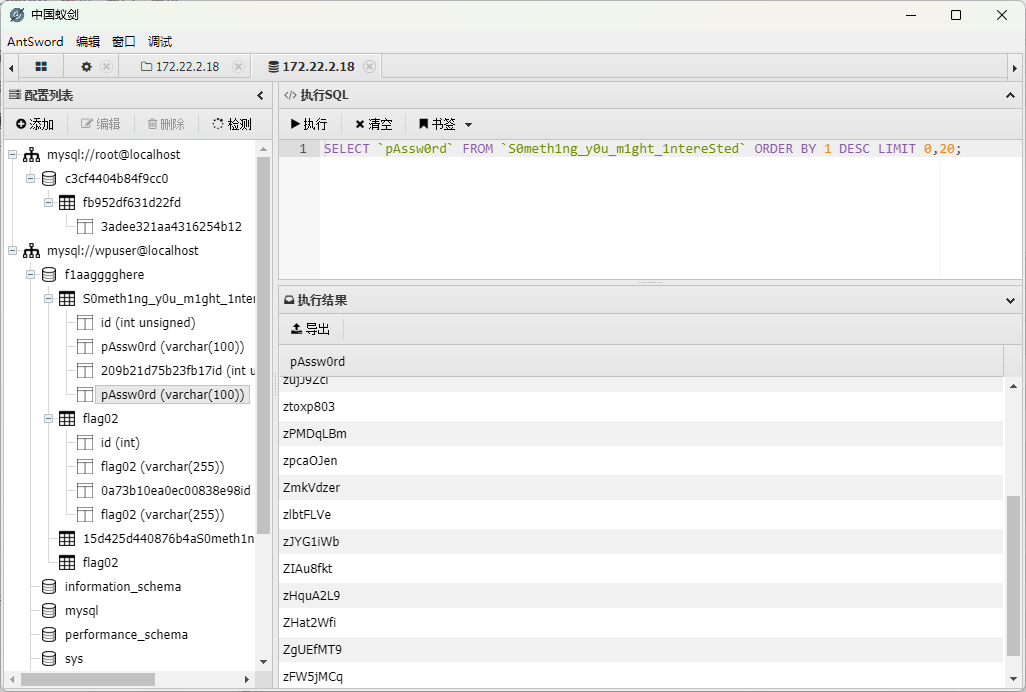The width and height of the screenshot is (1026, 692).
Task: Click inside the SQL query editor line
Action: [x=640, y=149]
